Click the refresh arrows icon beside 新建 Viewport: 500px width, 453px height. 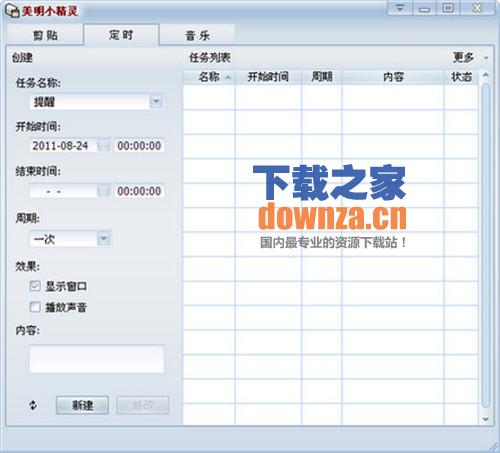(x=33, y=405)
